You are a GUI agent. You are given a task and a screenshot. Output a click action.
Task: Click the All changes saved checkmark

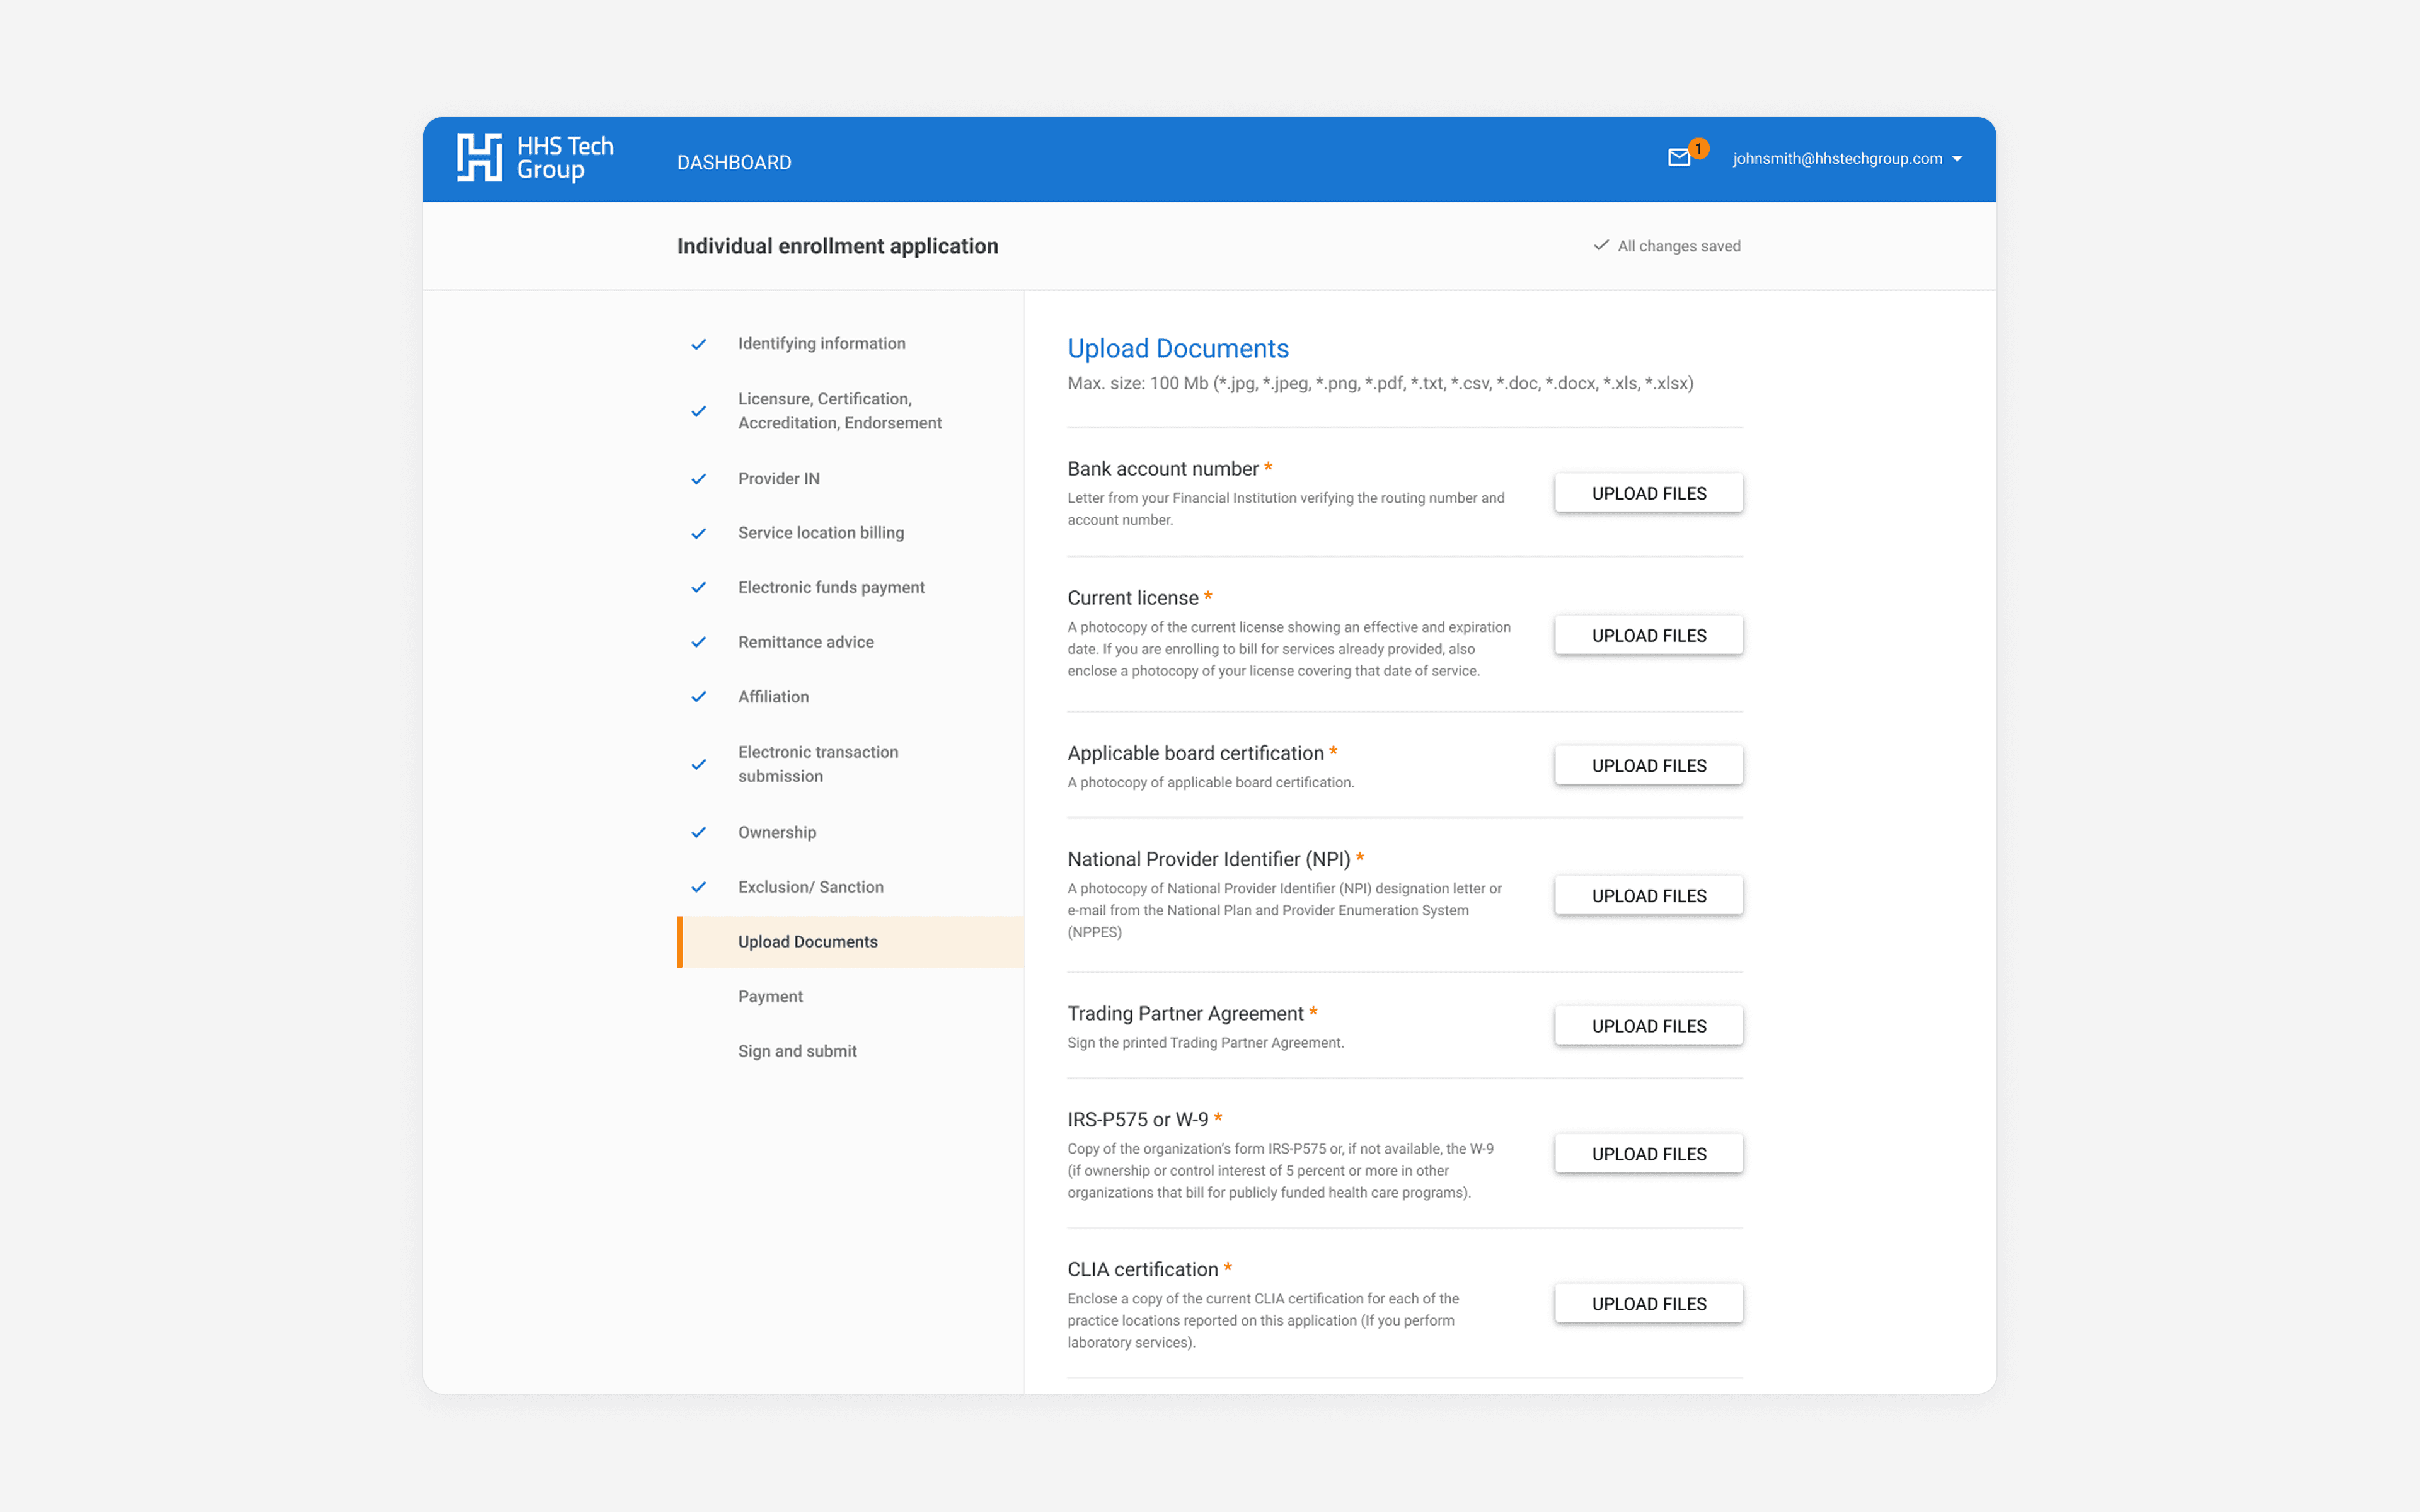click(x=1601, y=245)
